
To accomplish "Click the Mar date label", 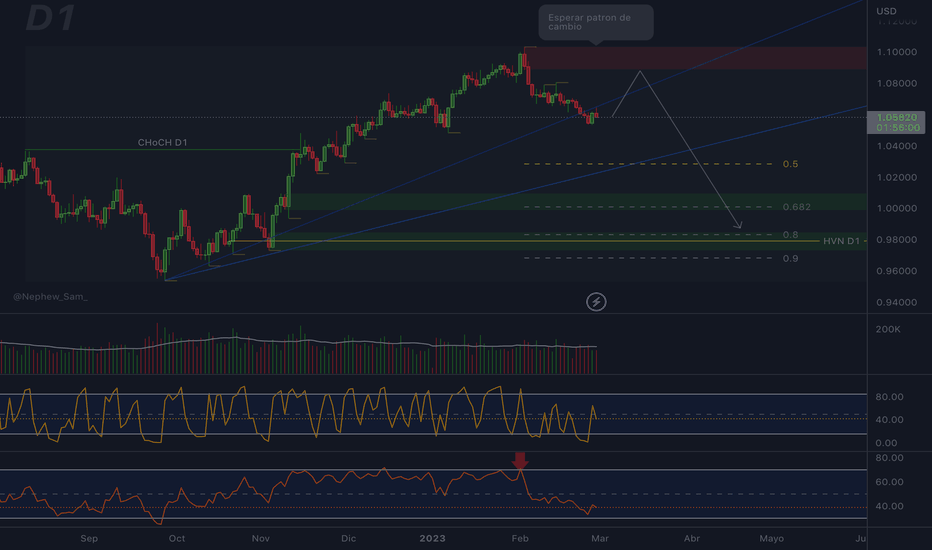I will pos(600,539).
